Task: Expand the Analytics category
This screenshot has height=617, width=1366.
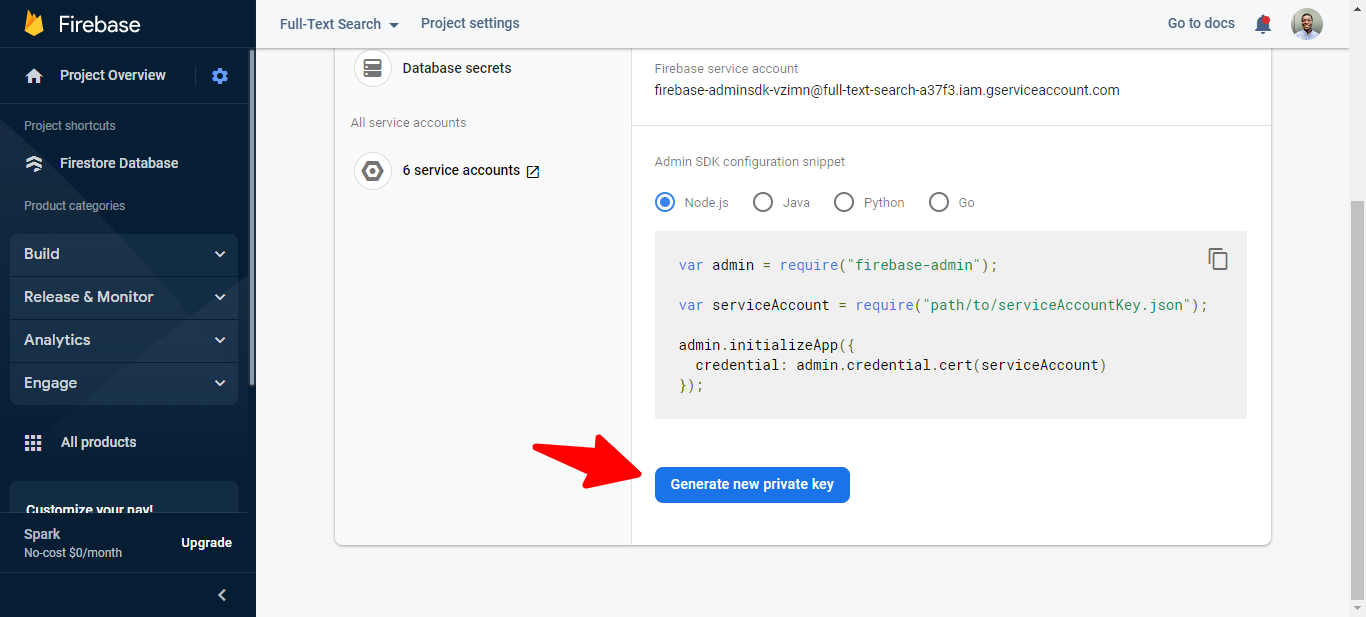Action: pos(124,341)
